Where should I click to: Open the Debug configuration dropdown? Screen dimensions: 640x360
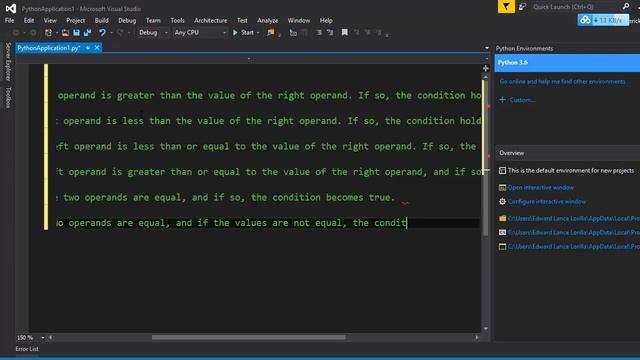coord(153,33)
